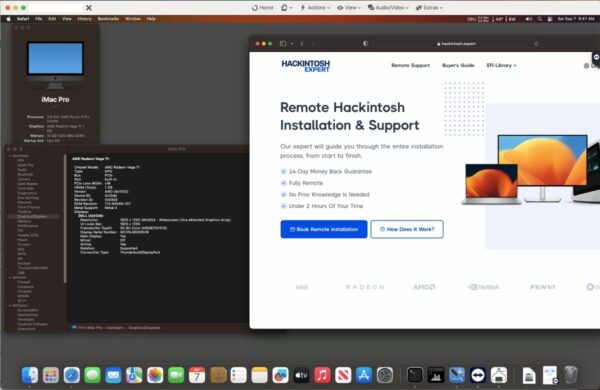Expand the EFI-Library dropdown menu

[501, 65]
